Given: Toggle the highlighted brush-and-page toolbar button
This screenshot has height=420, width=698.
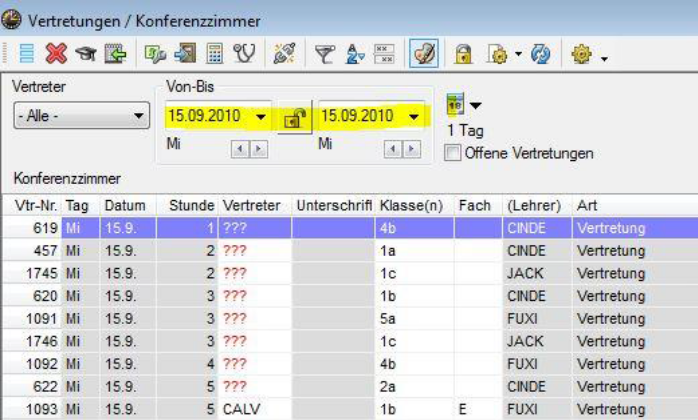Looking at the screenshot, I should pyautogui.click(x=423, y=55).
